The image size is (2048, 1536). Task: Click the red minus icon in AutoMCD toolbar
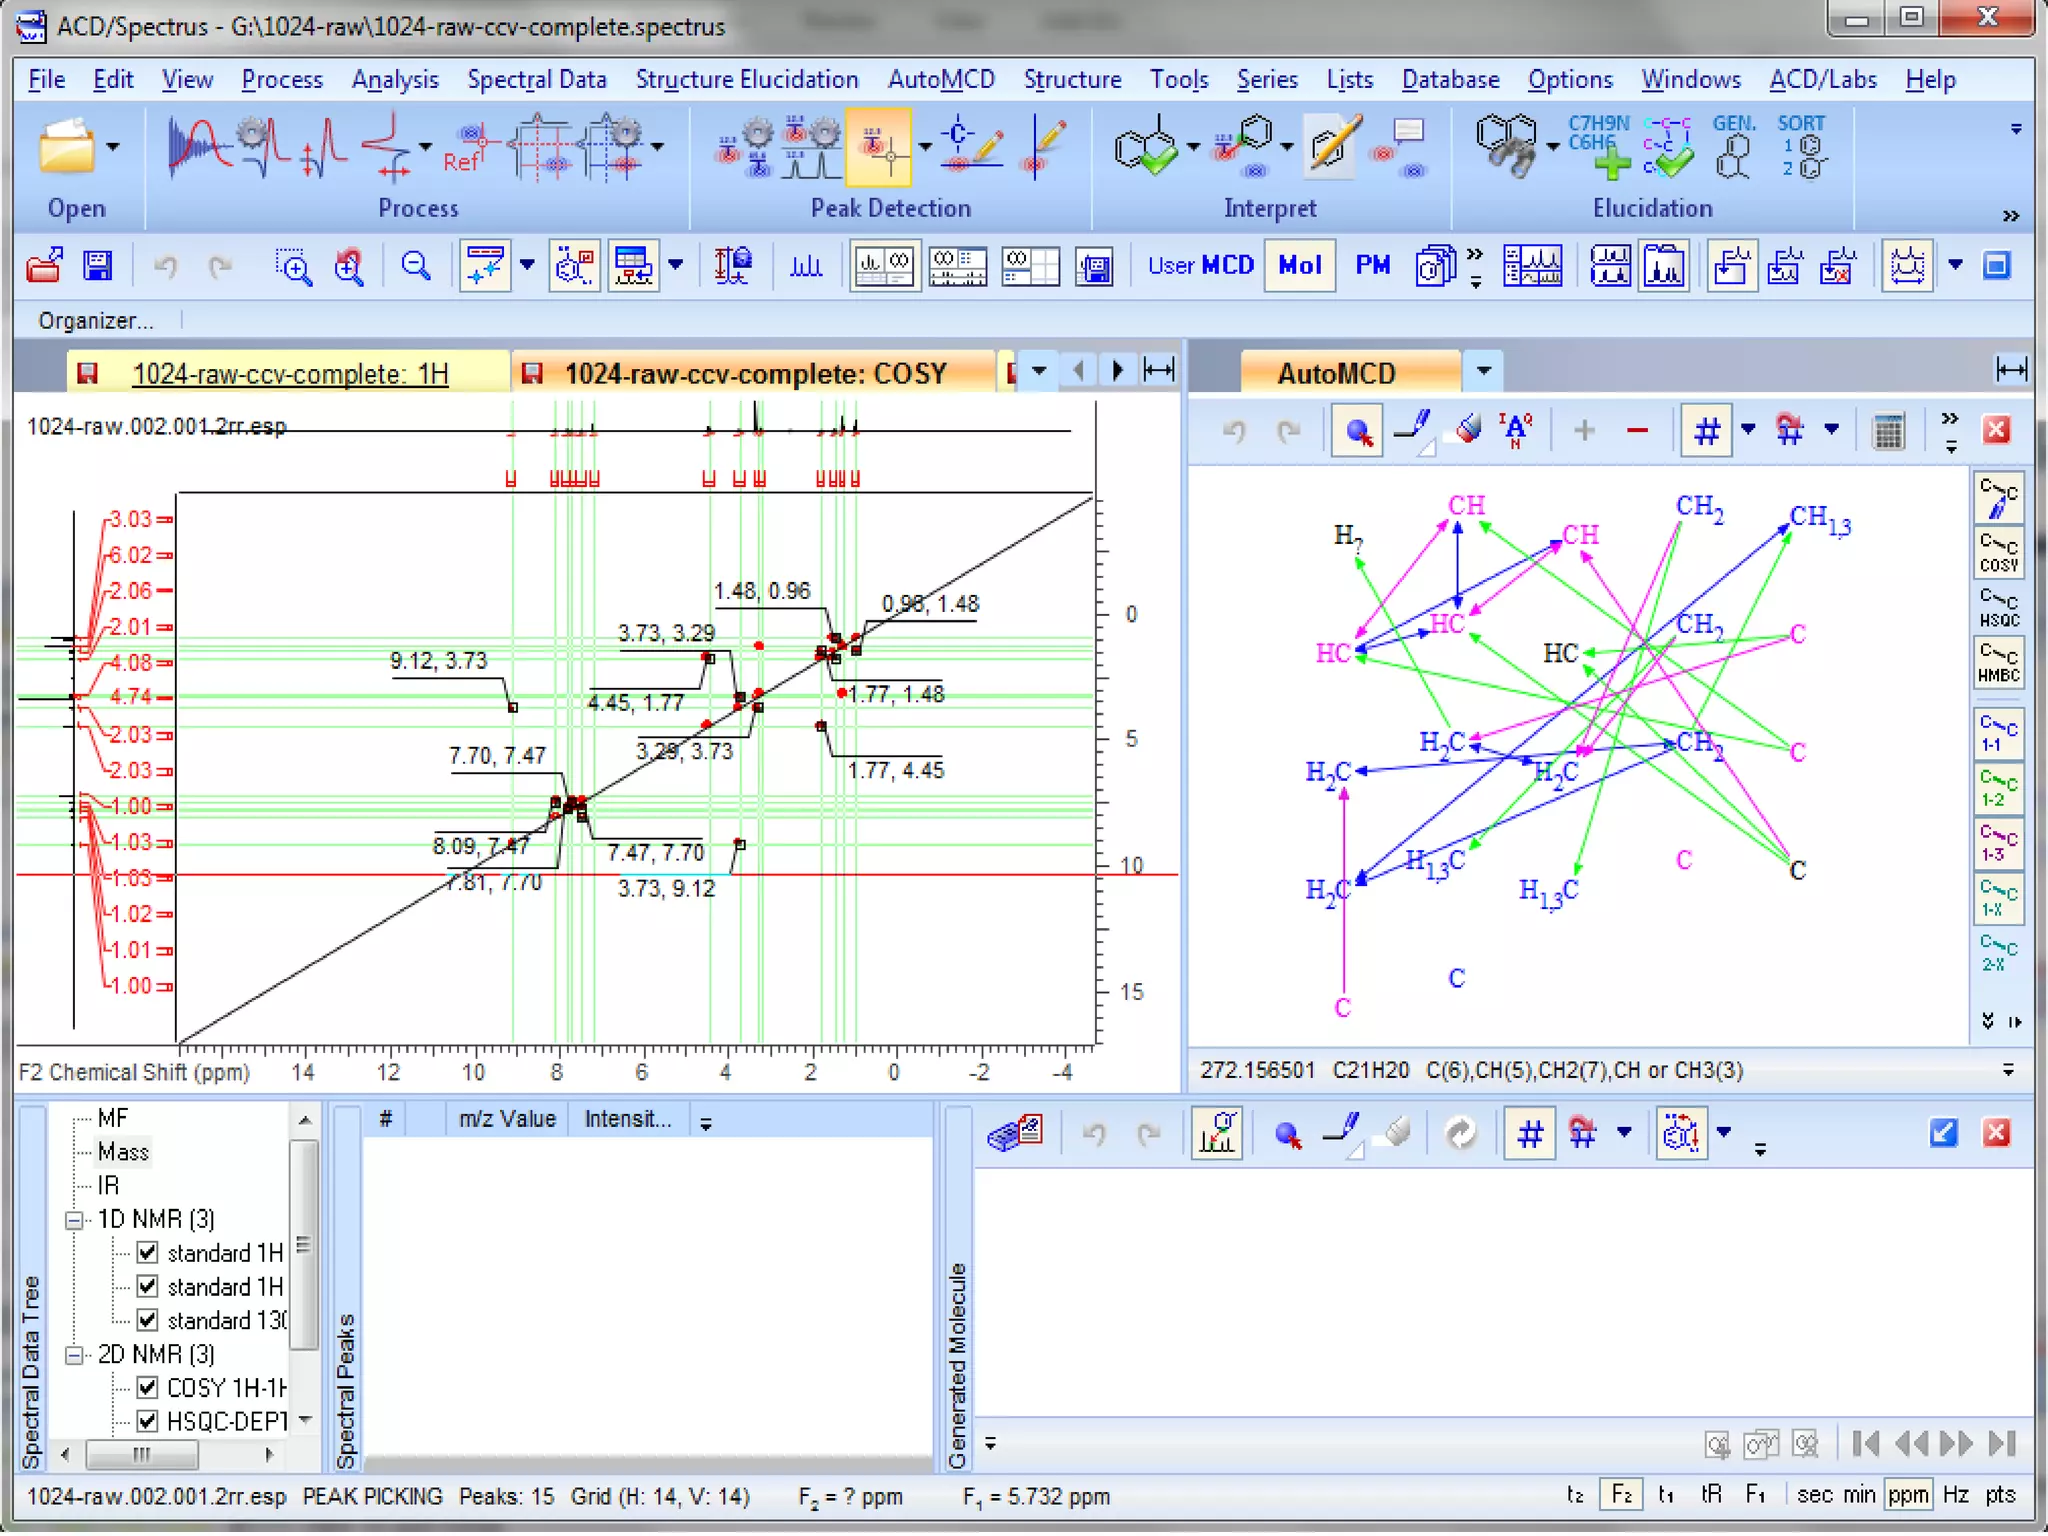pos(1637,431)
